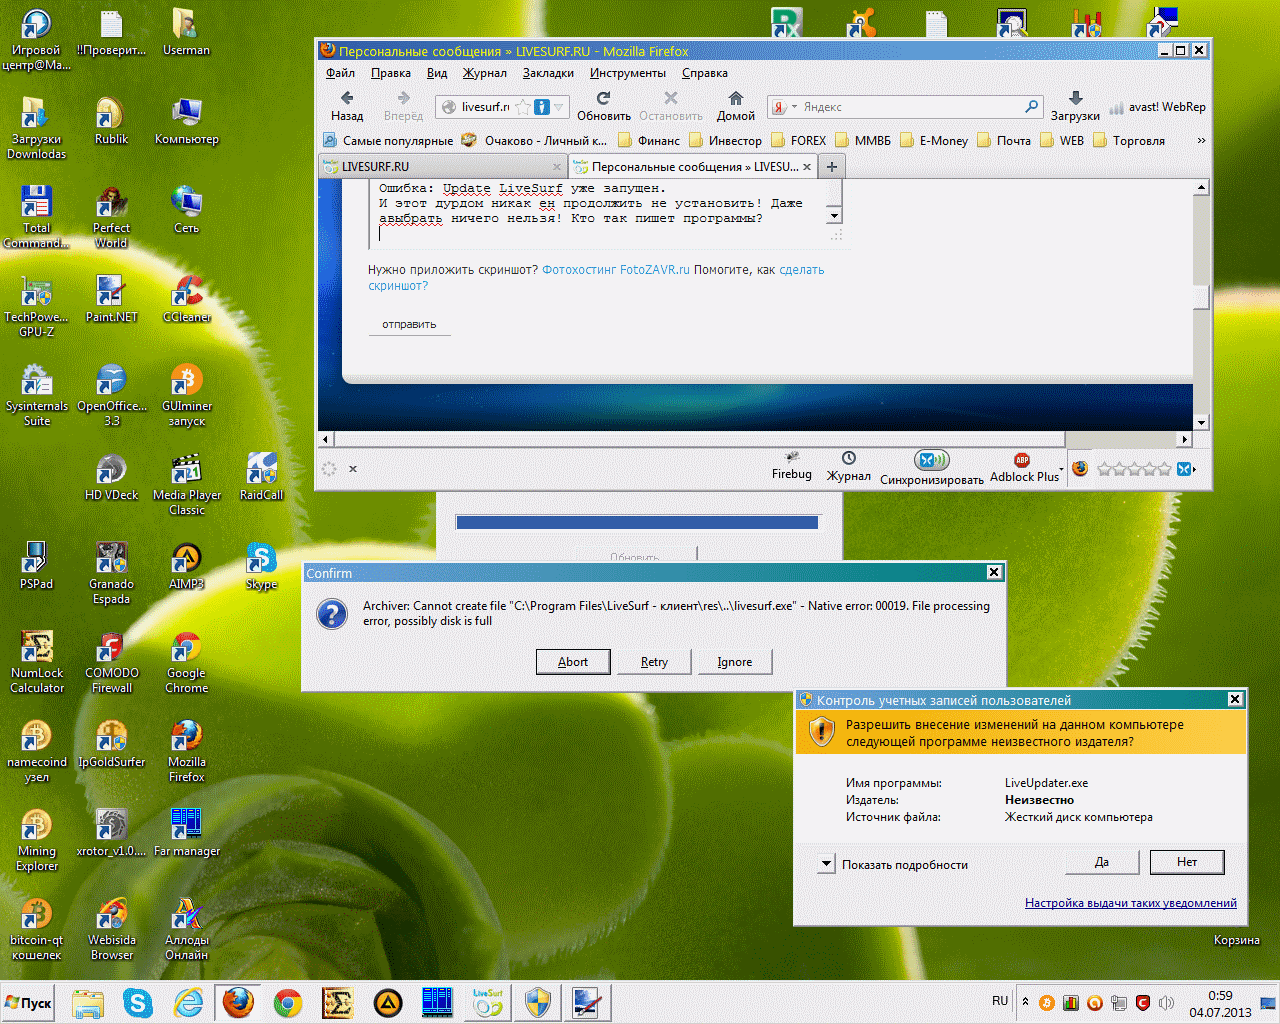
Task: Select the RaidCall desktop icon
Action: click(x=261, y=477)
